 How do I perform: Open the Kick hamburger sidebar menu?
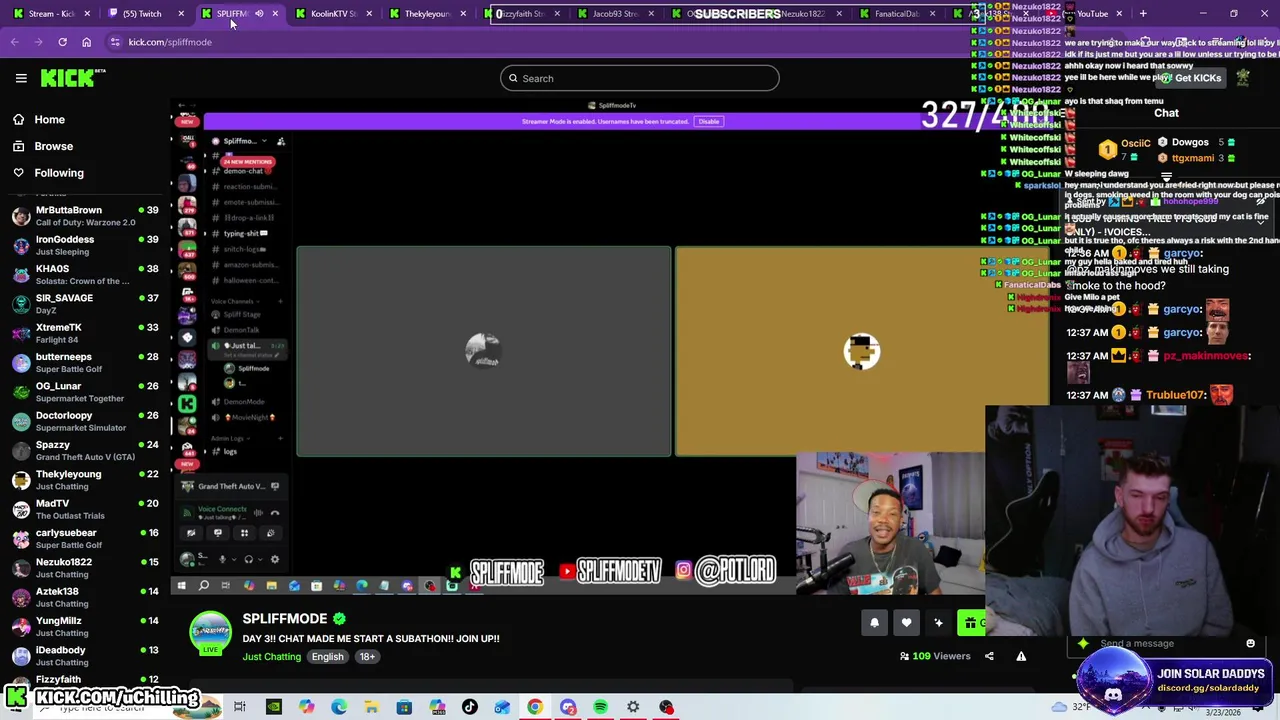21,78
